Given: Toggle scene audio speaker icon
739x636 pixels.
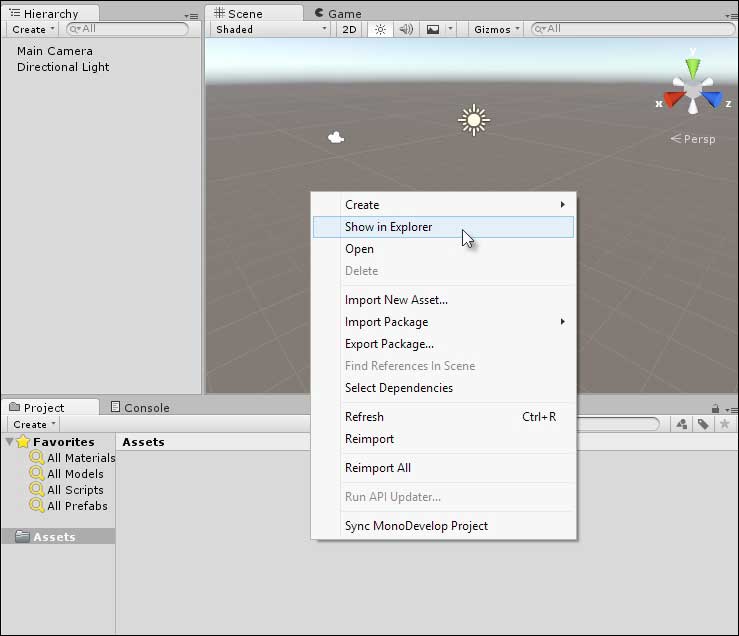Looking at the screenshot, I should click(406, 29).
